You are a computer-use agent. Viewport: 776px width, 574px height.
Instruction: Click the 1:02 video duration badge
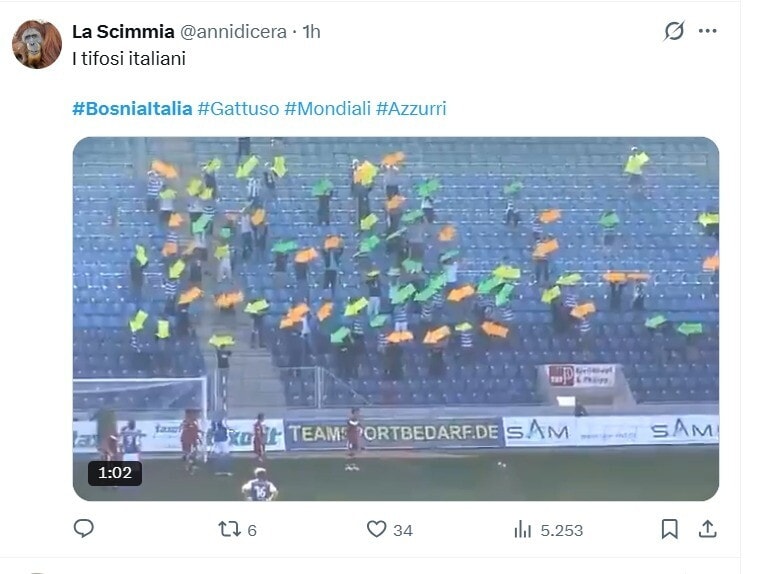pyautogui.click(x=114, y=473)
